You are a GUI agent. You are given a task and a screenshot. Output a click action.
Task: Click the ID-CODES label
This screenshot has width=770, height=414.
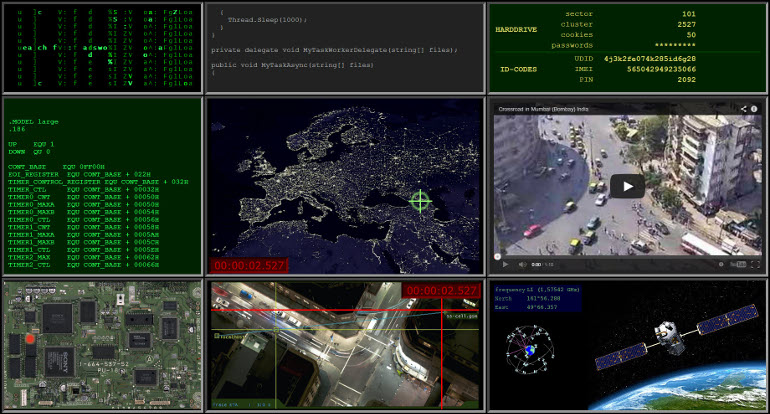pyautogui.click(x=518, y=69)
